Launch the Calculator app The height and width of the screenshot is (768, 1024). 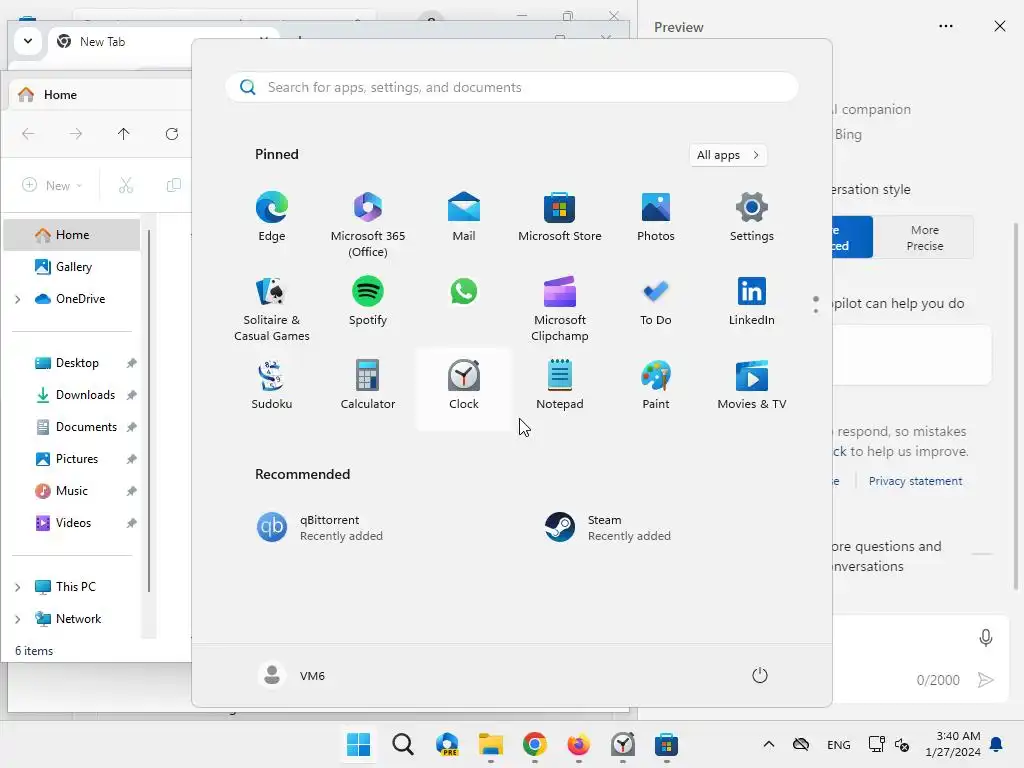(368, 385)
